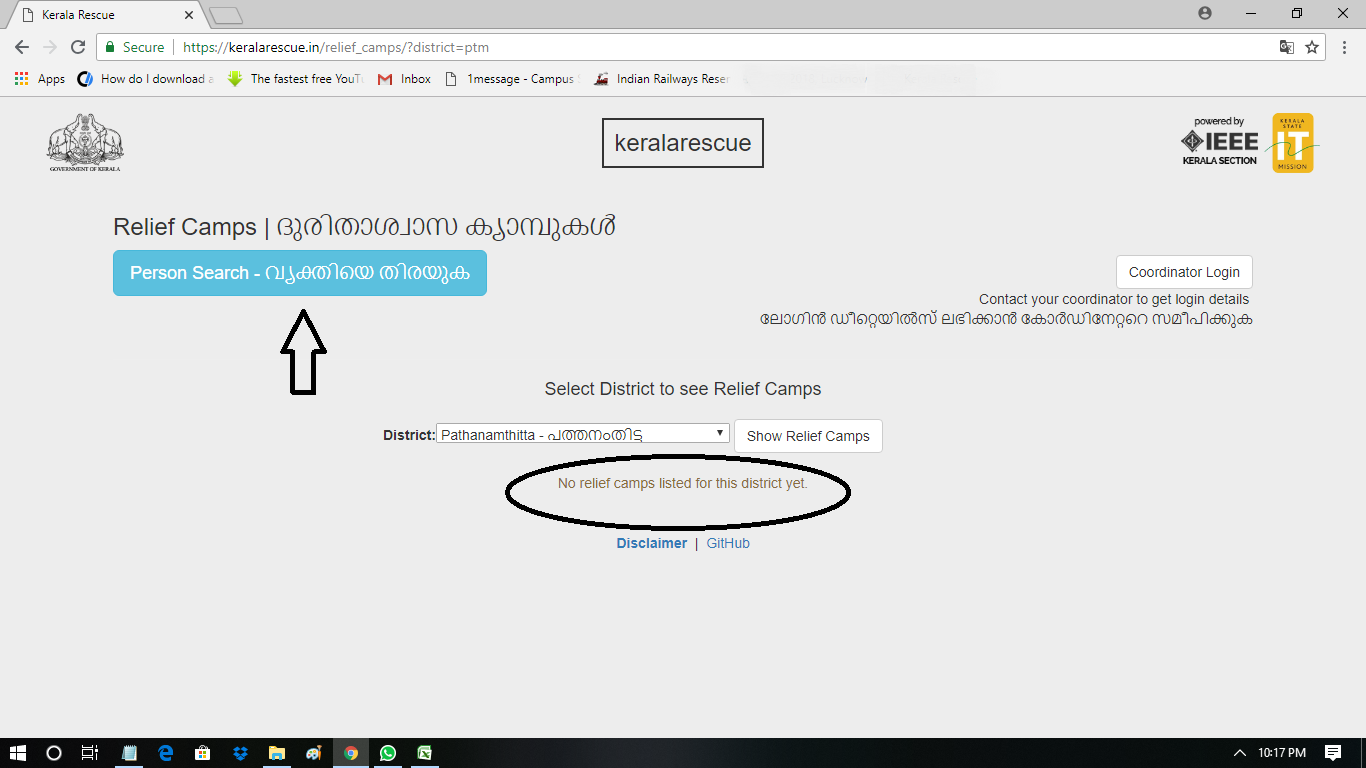Show hidden system tray icons
This screenshot has height=768, width=1366.
click(1240, 753)
